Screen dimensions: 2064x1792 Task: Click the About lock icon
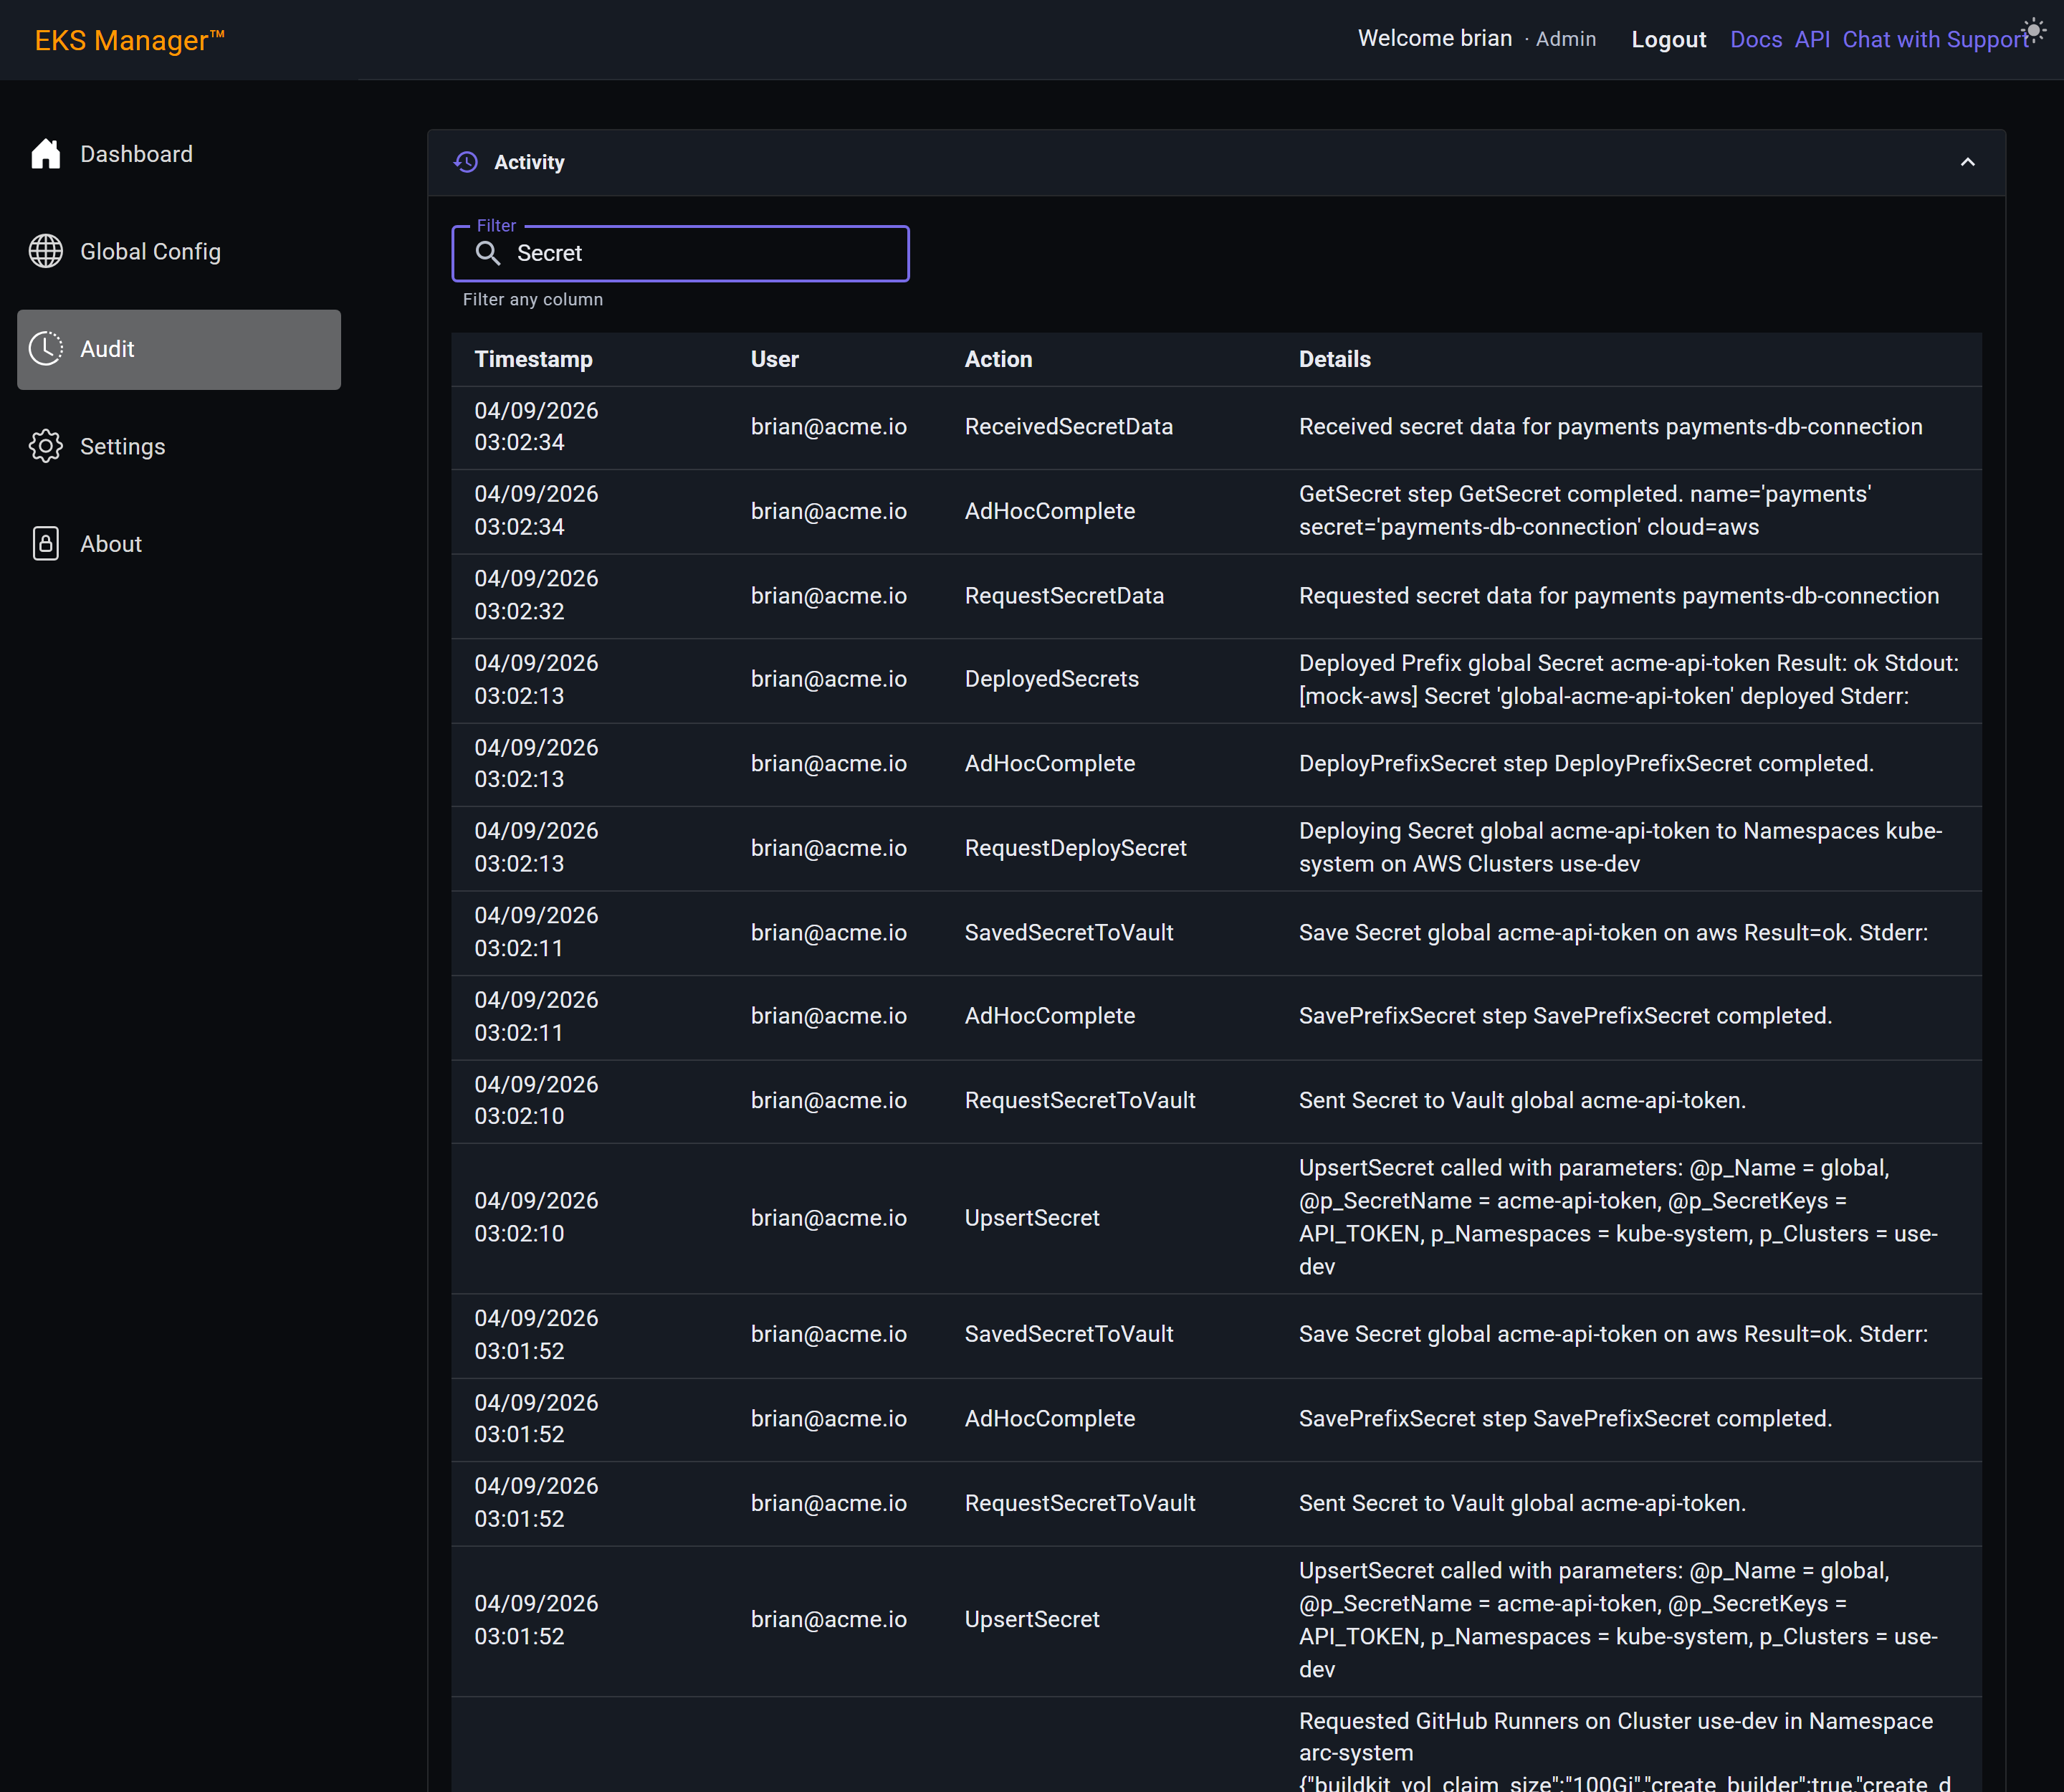click(46, 544)
